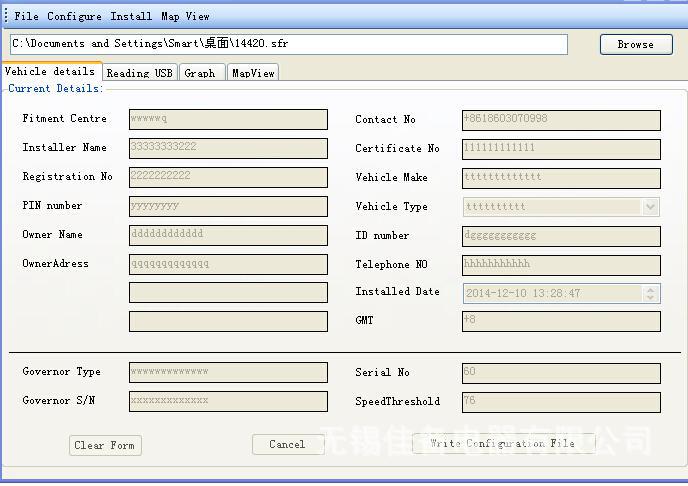
Task: Click the file path input field
Action: coord(288,44)
